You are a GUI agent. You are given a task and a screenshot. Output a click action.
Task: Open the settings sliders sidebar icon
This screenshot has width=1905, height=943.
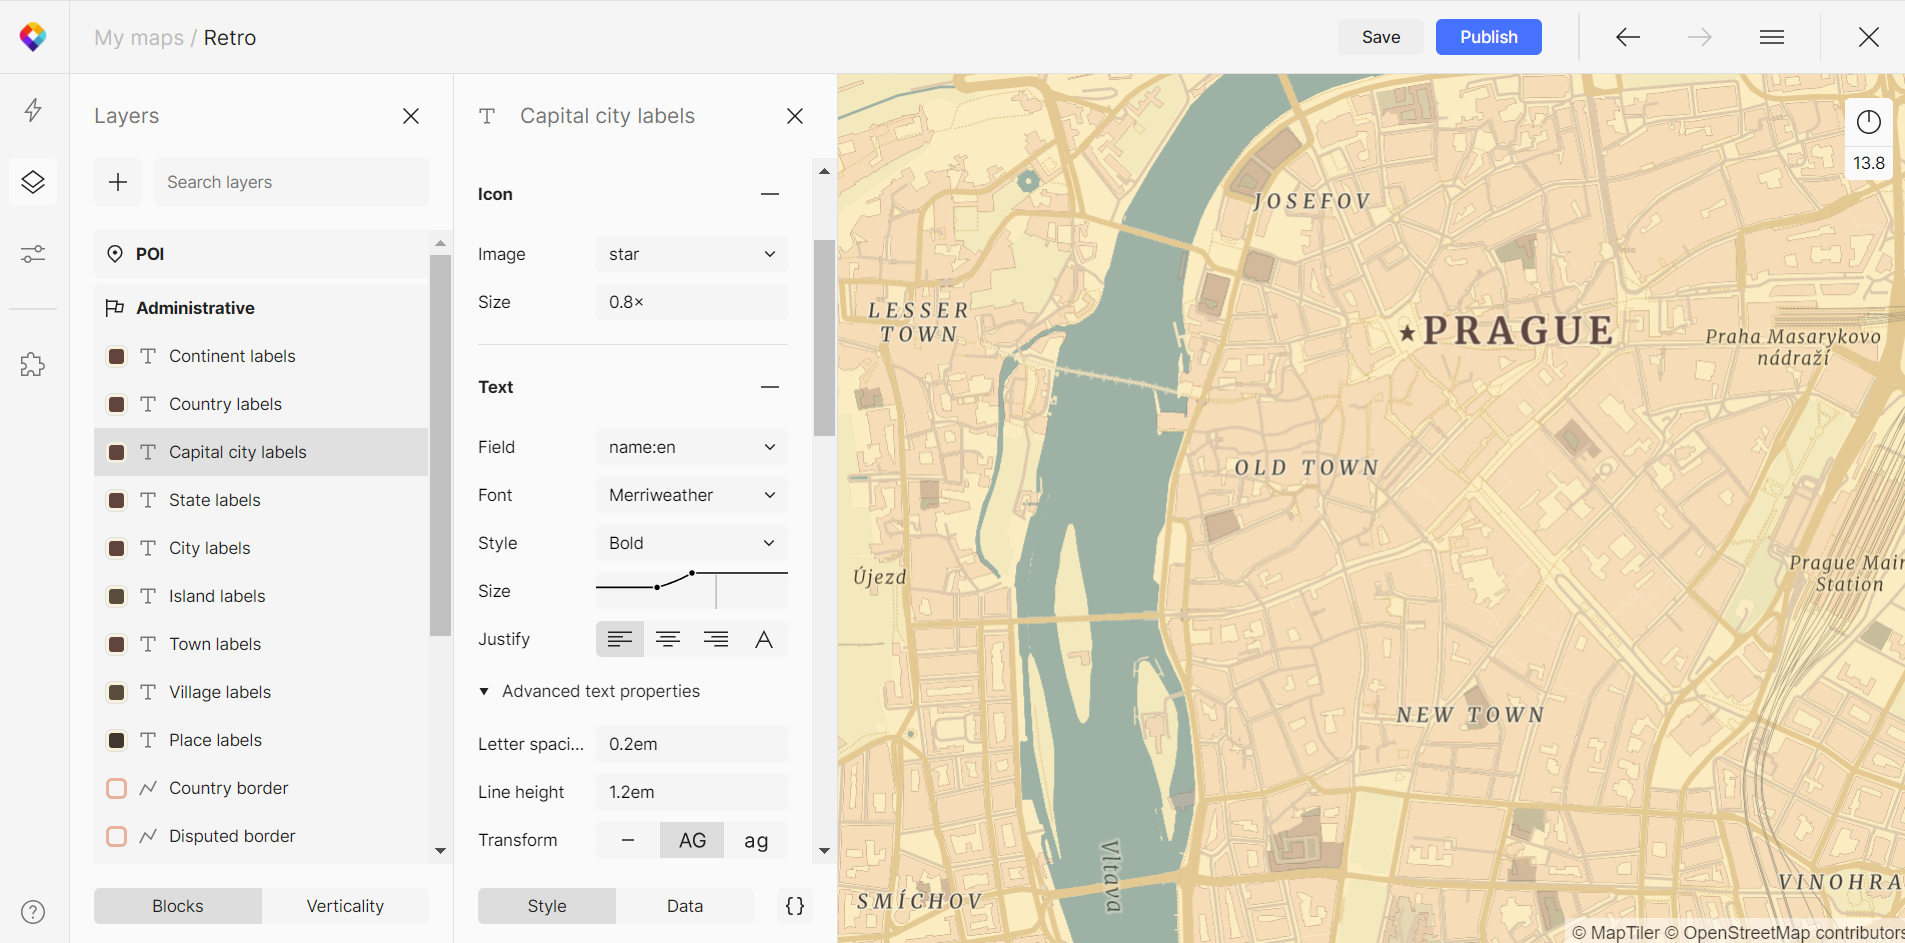(x=33, y=254)
